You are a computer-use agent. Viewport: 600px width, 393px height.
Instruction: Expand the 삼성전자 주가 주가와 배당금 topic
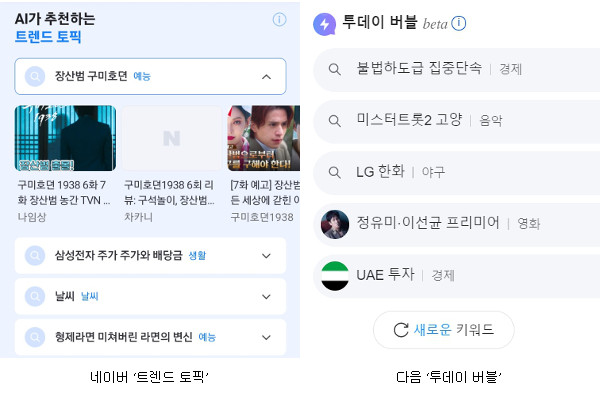pos(266,256)
